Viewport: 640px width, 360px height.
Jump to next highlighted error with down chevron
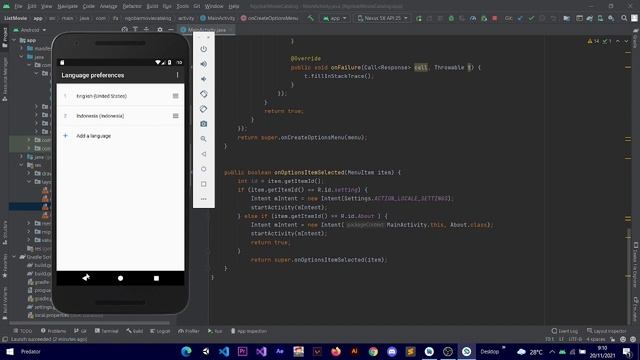click(627, 41)
